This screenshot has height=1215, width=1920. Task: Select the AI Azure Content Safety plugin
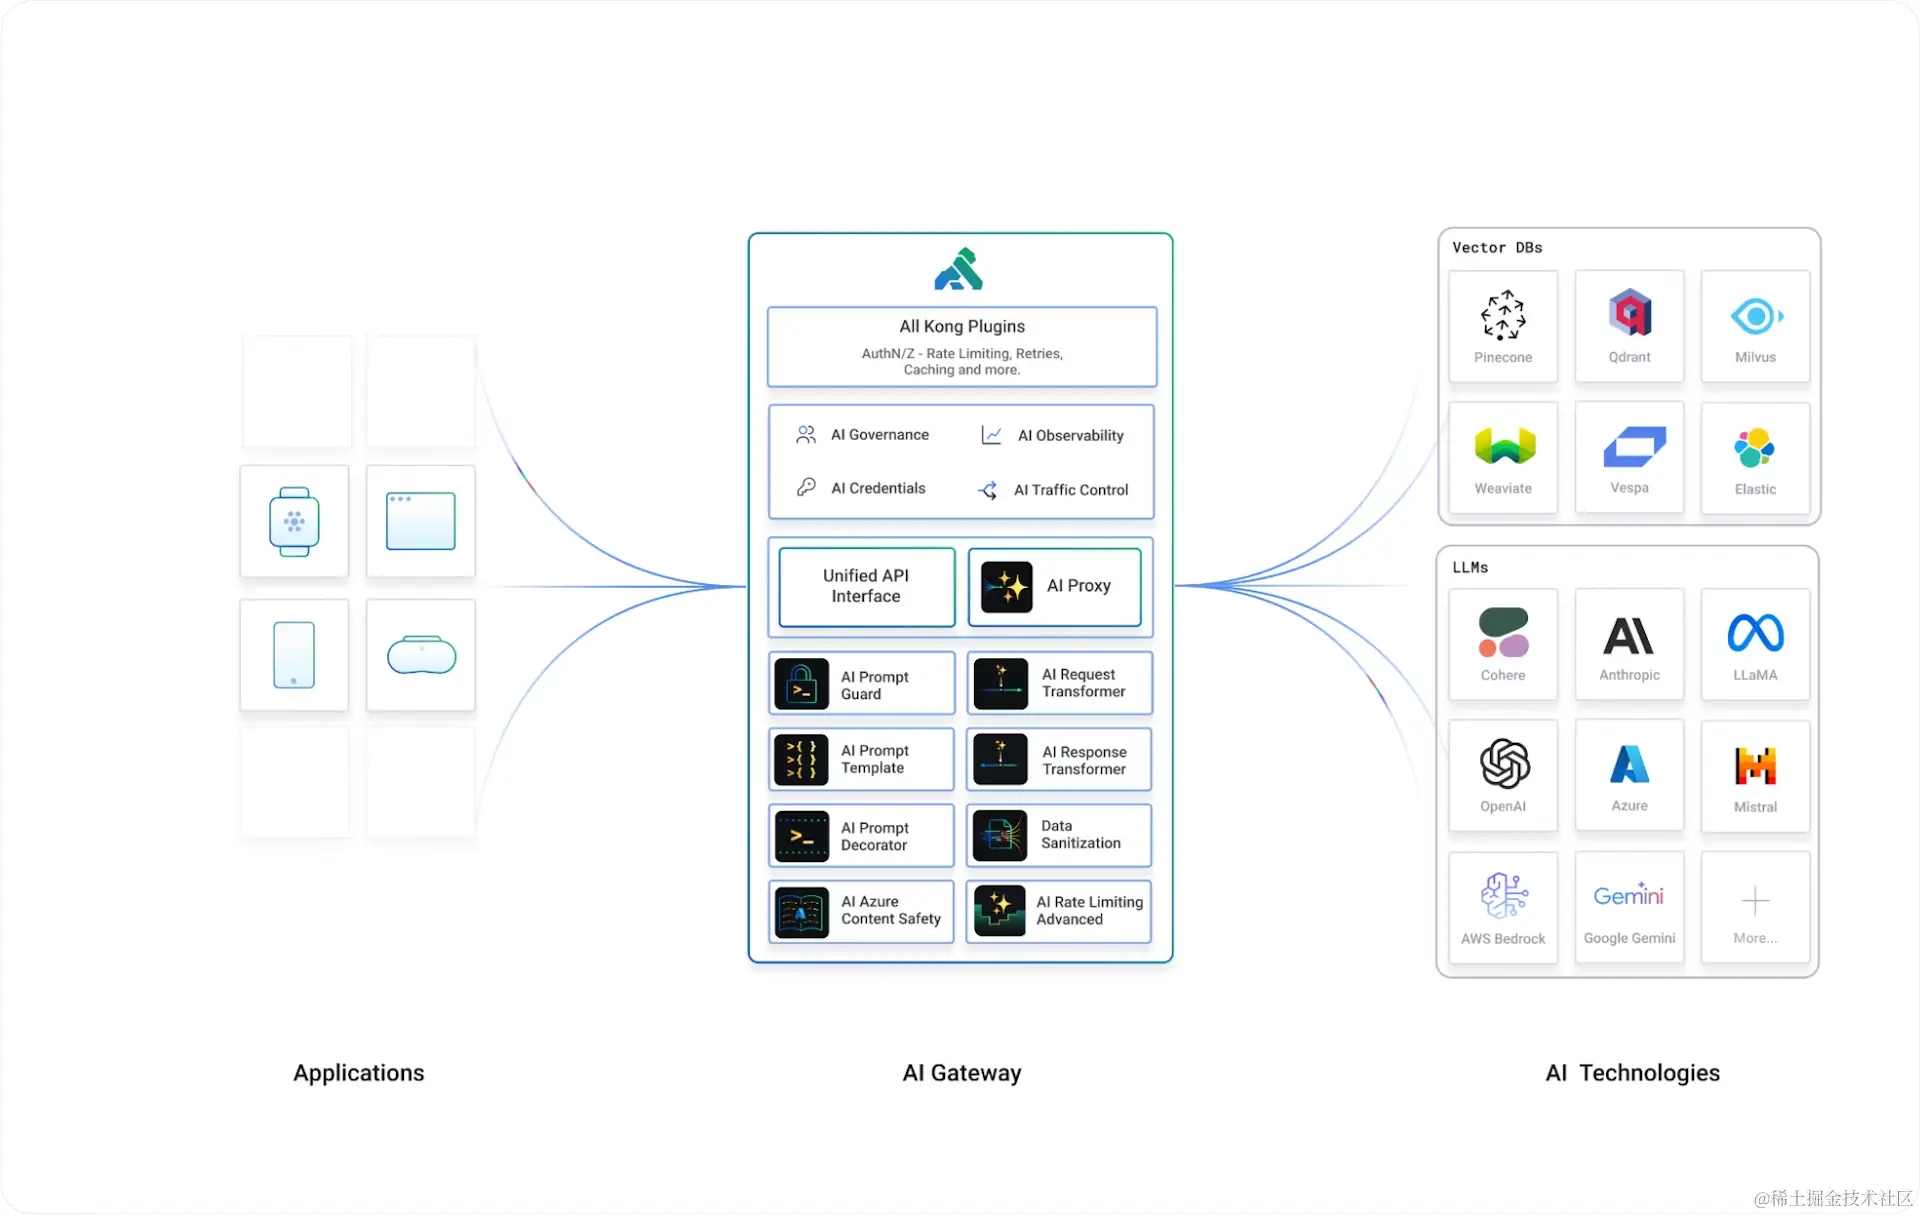(x=863, y=910)
